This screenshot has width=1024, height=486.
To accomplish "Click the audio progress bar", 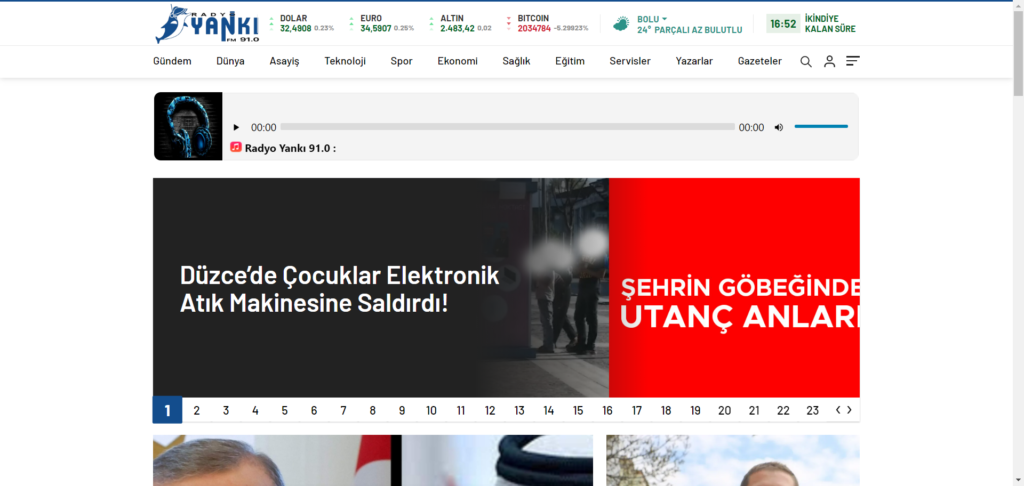I will 507,127.
